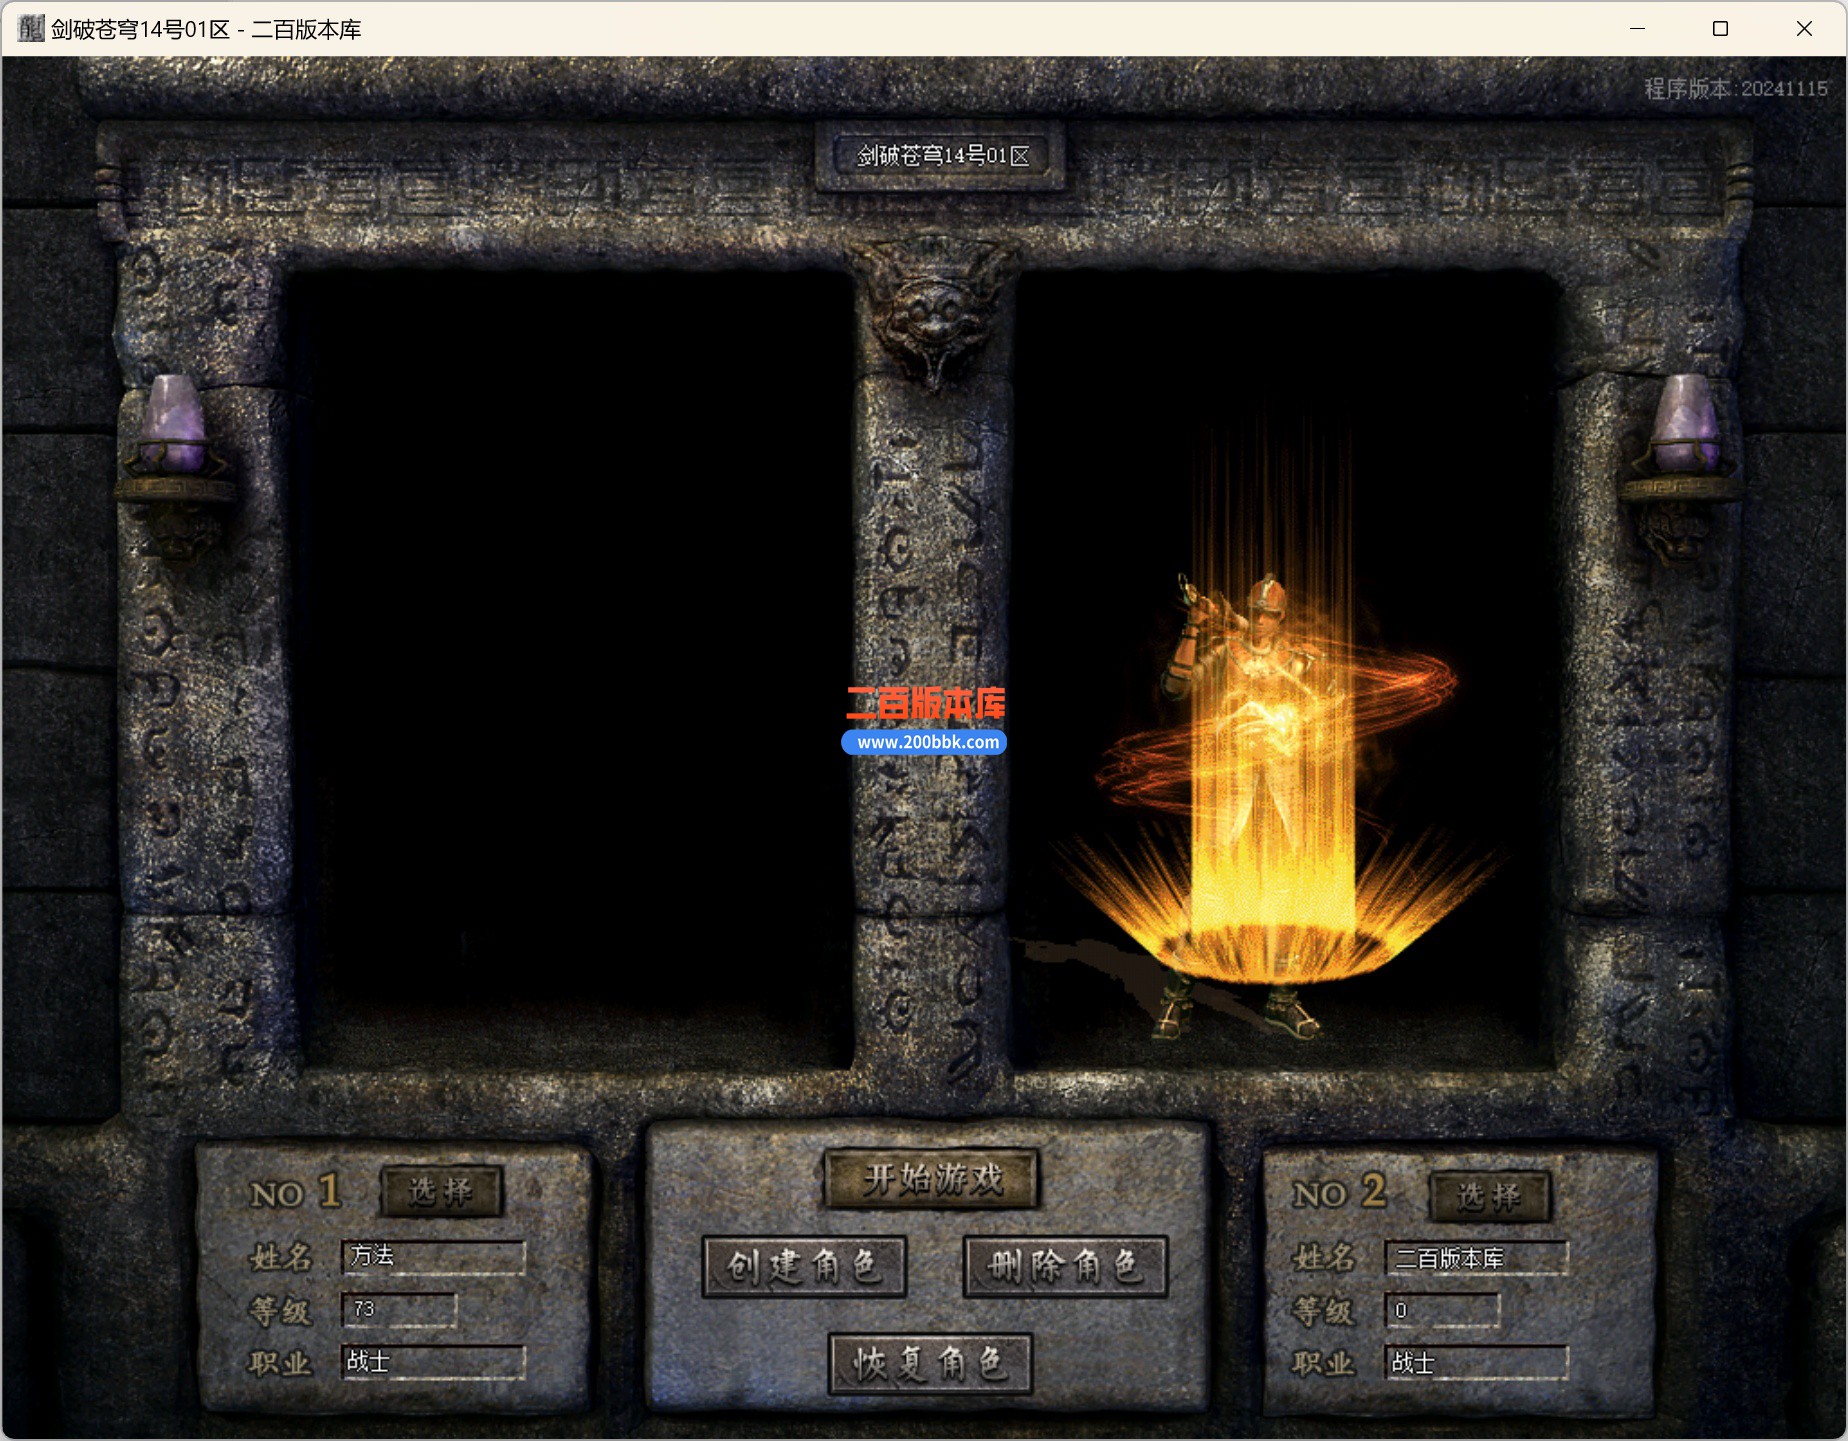Screen dimensions: 1848x1441
Task: Click the game app icon in title bar
Action: point(31,29)
